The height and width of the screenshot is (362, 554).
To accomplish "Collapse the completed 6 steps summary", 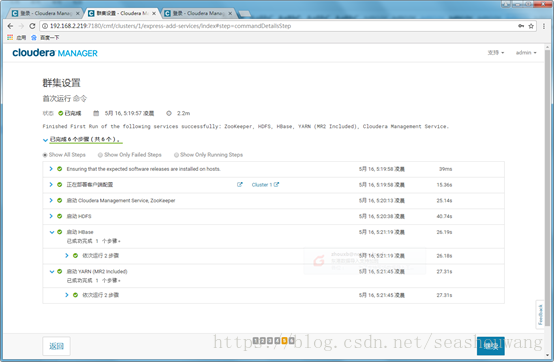I will pos(45,140).
